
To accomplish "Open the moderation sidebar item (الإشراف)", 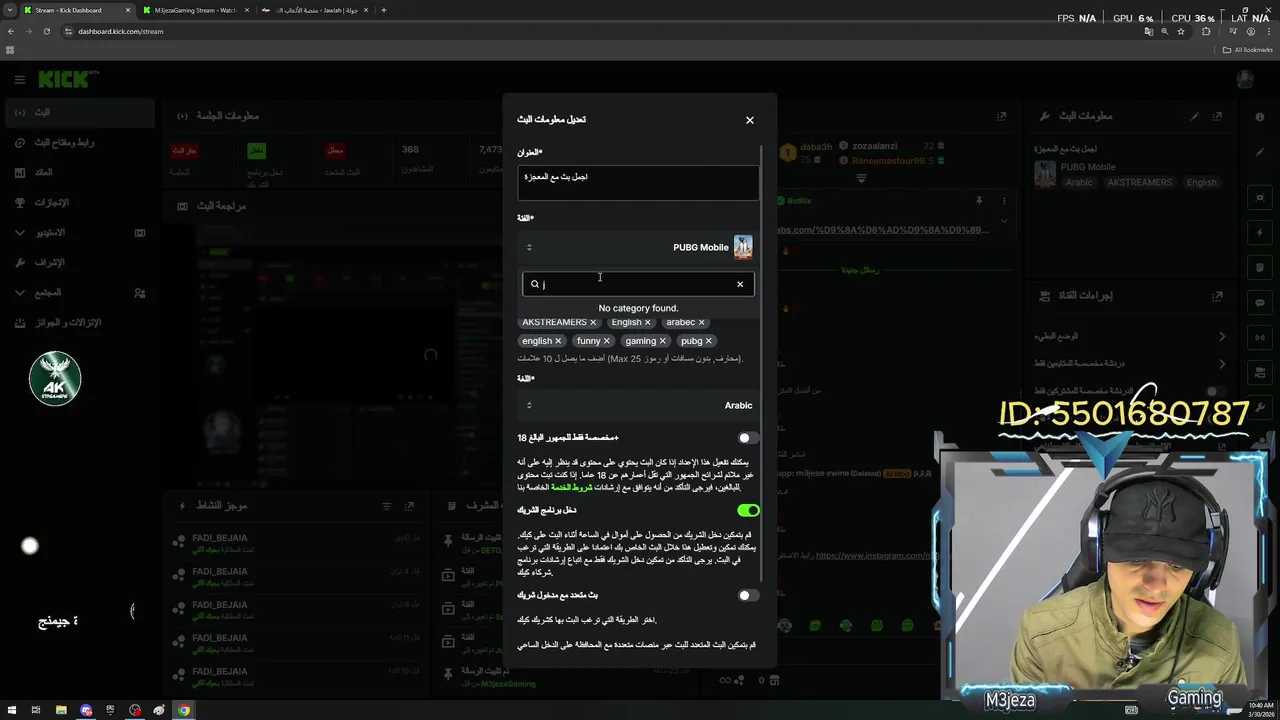I will pos(78,262).
